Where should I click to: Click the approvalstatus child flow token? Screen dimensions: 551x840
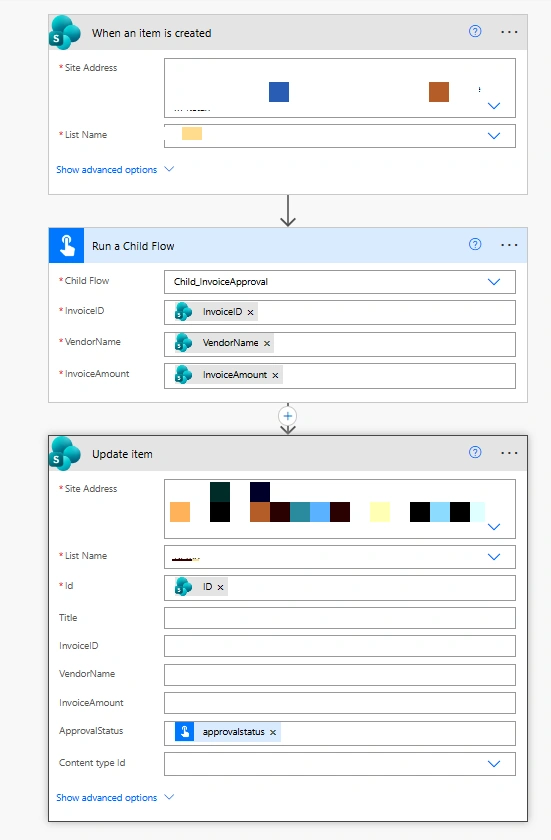pyautogui.click(x=228, y=732)
